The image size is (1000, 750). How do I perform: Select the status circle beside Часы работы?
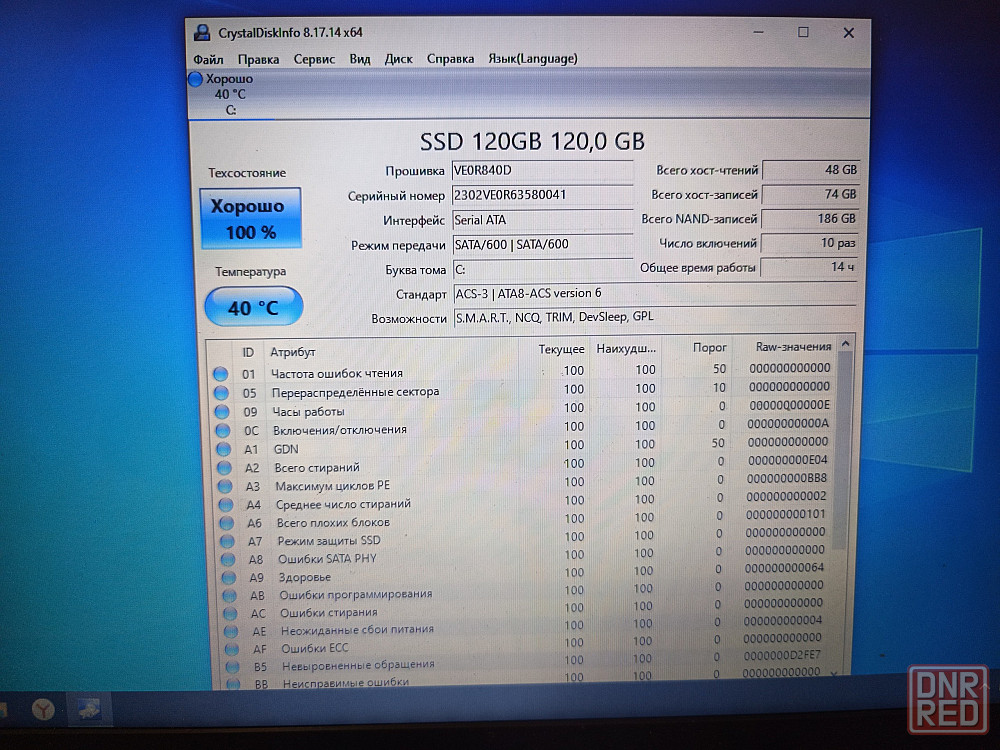coord(222,412)
